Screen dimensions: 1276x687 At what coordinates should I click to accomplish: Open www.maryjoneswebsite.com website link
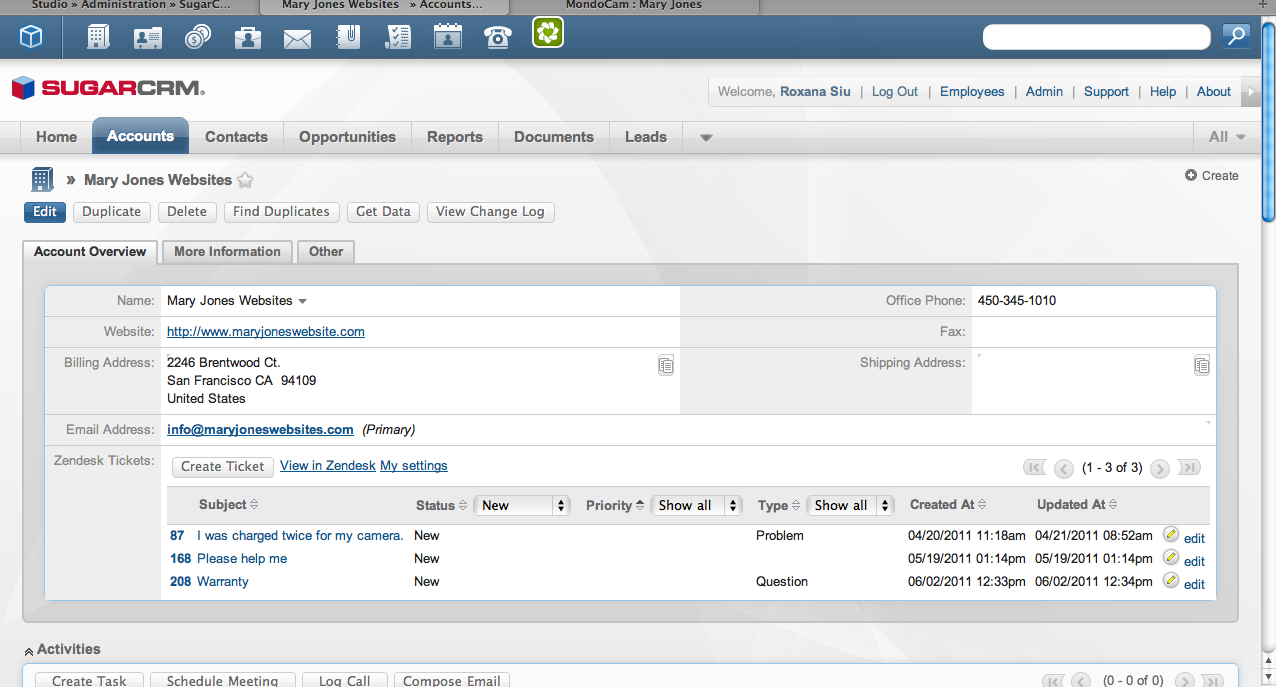click(266, 331)
